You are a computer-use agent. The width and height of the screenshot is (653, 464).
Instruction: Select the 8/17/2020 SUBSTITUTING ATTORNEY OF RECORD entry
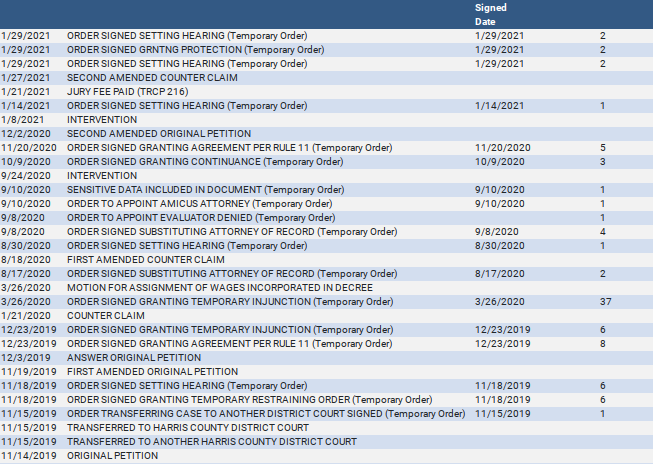pos(232,274)
